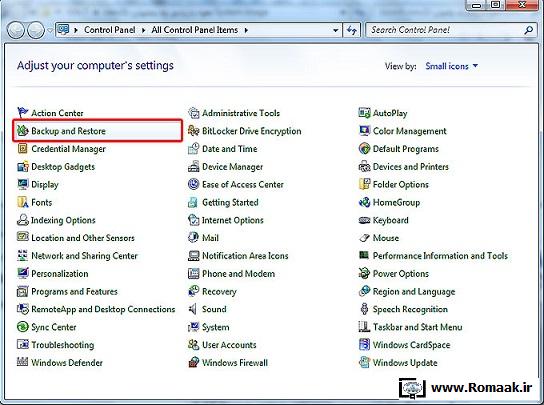The image size is (544, 405).
Task: Click the Default Programs icon
Action: coord(364,149)
